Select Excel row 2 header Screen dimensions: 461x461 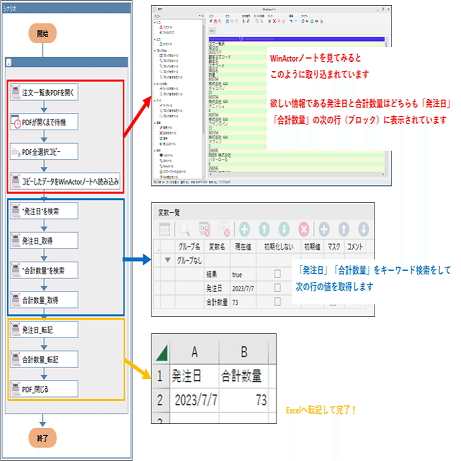(160, 400)
